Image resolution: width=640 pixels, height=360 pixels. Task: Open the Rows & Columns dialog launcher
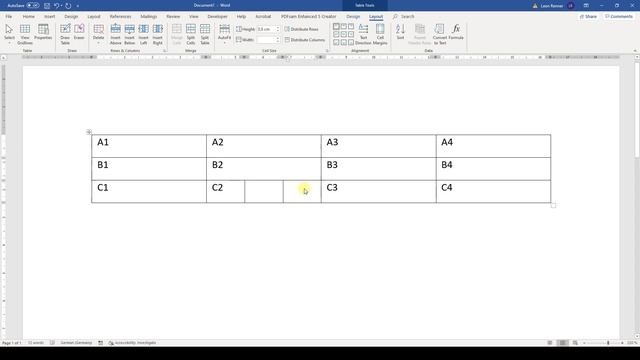tap(165, 51)
